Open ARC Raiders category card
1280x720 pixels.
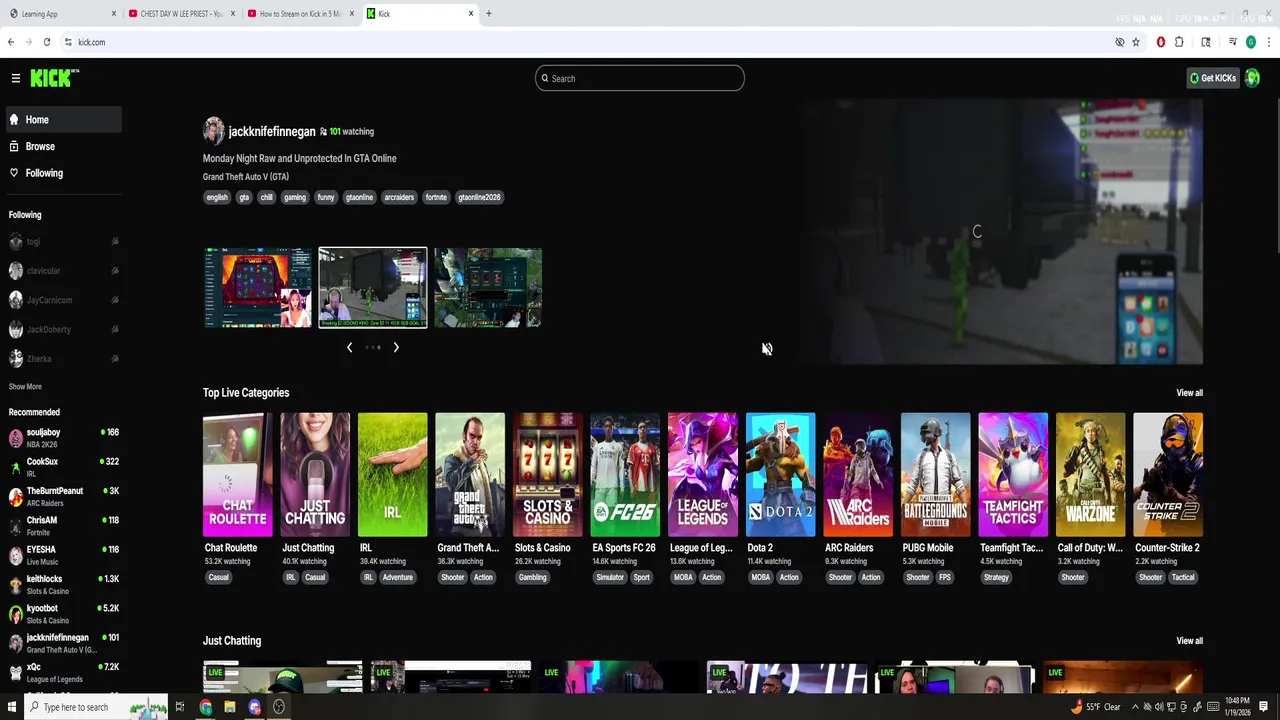pos(858,475)
